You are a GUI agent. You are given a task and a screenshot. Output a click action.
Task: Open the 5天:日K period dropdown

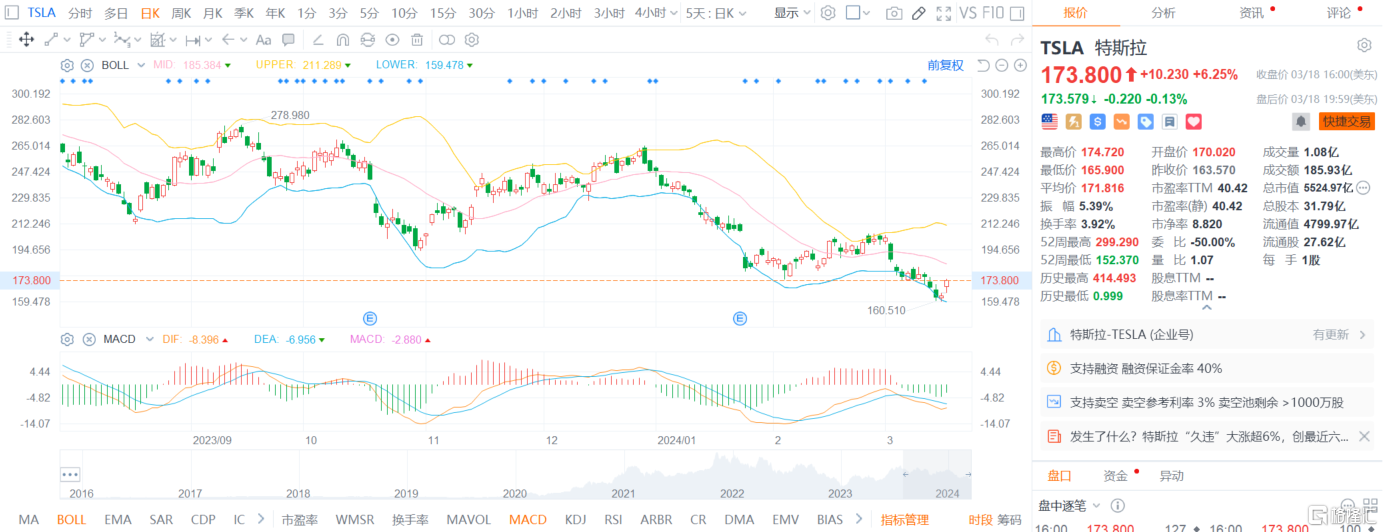[x=716, y=13]
